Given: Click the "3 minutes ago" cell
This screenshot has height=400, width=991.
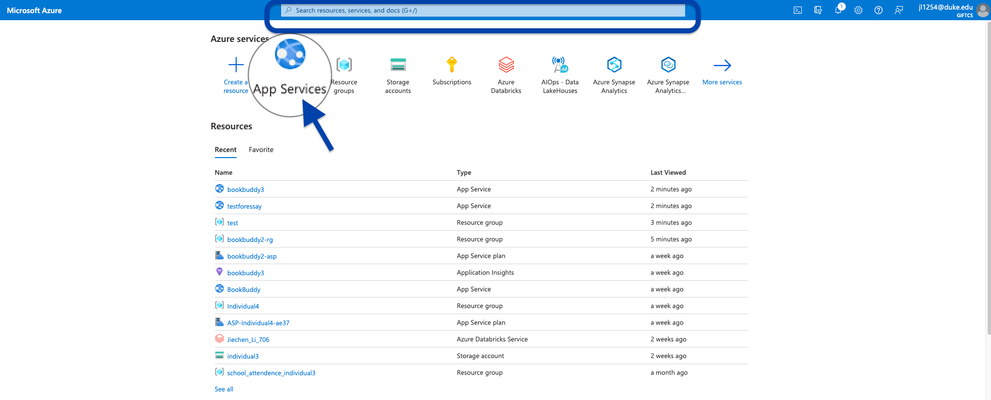Looking at the screenshot, I should 671,223.
